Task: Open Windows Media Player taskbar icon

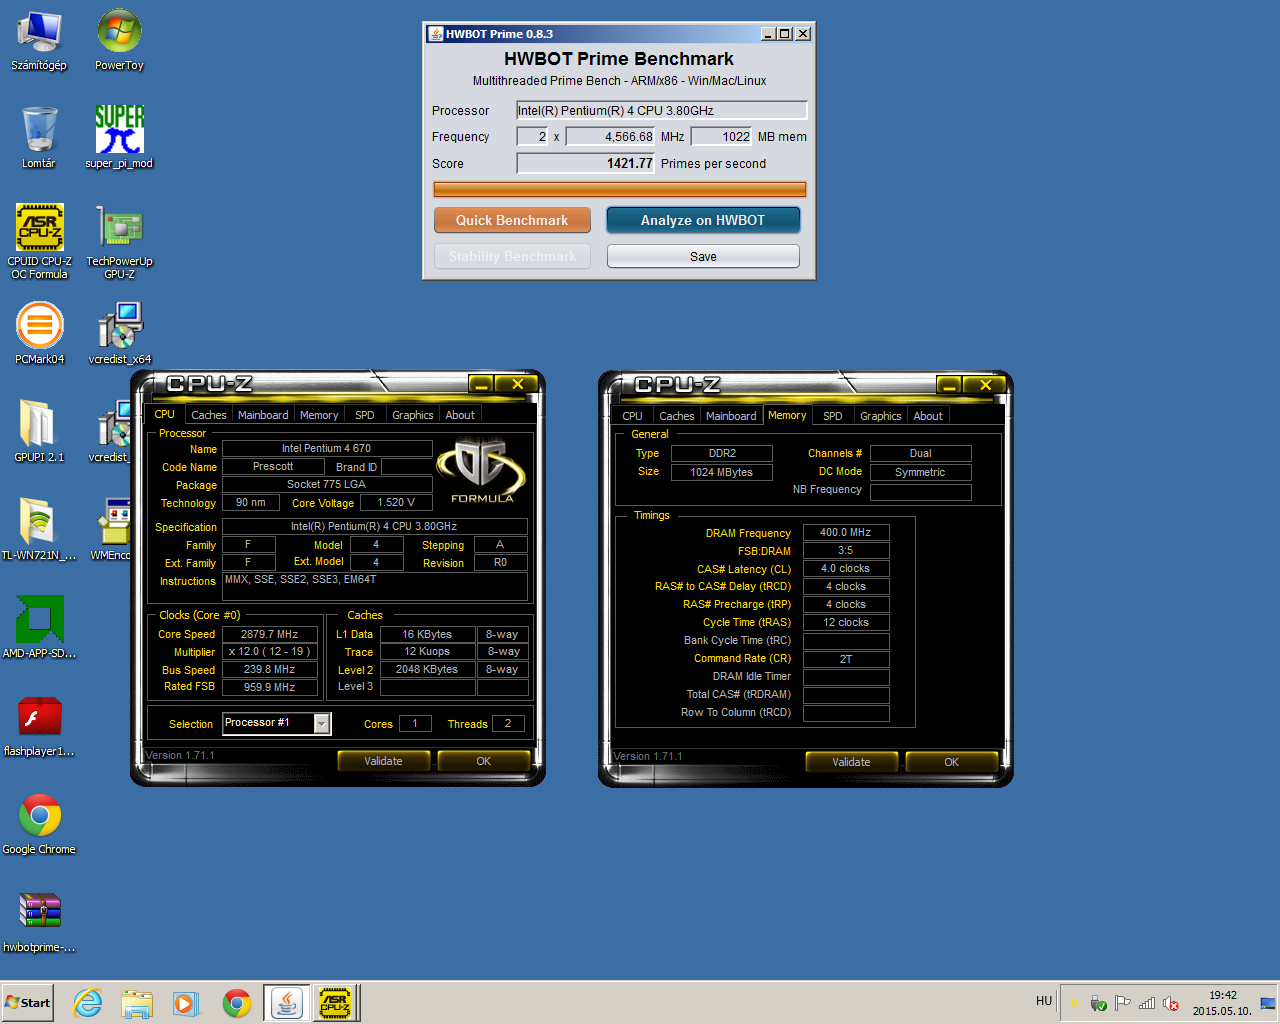Action: point(186,1003)
